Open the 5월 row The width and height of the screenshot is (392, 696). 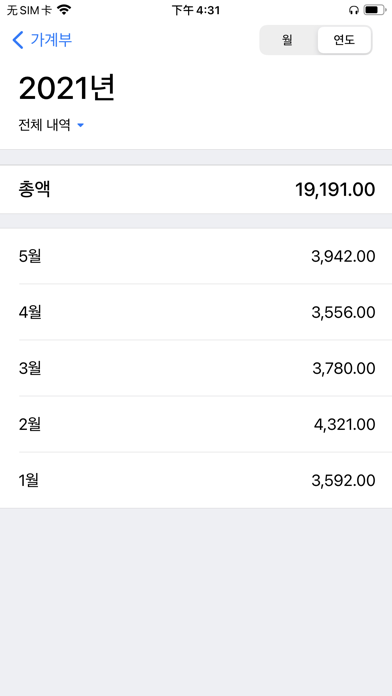[x=196, y=256]
